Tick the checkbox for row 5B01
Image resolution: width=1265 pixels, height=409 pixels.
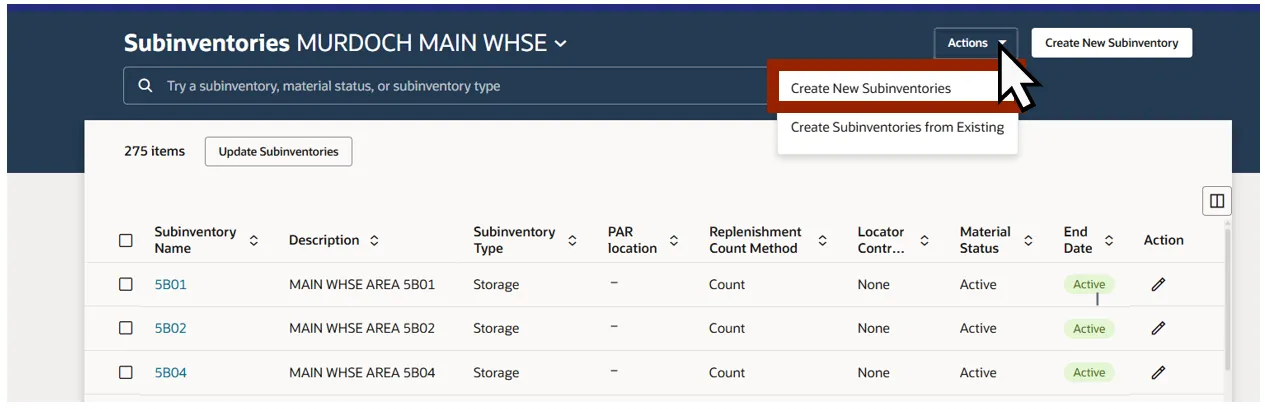point(126,284)
